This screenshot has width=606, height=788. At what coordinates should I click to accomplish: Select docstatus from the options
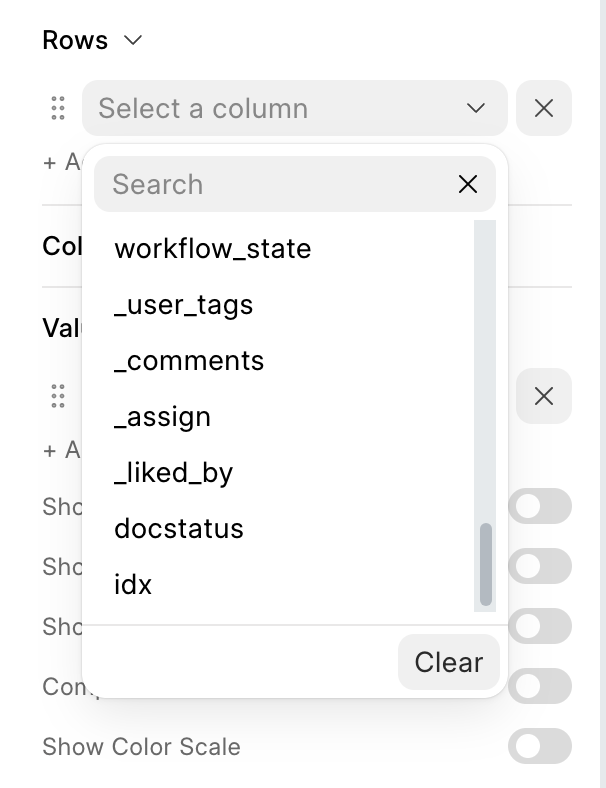(x=179, y=528)
